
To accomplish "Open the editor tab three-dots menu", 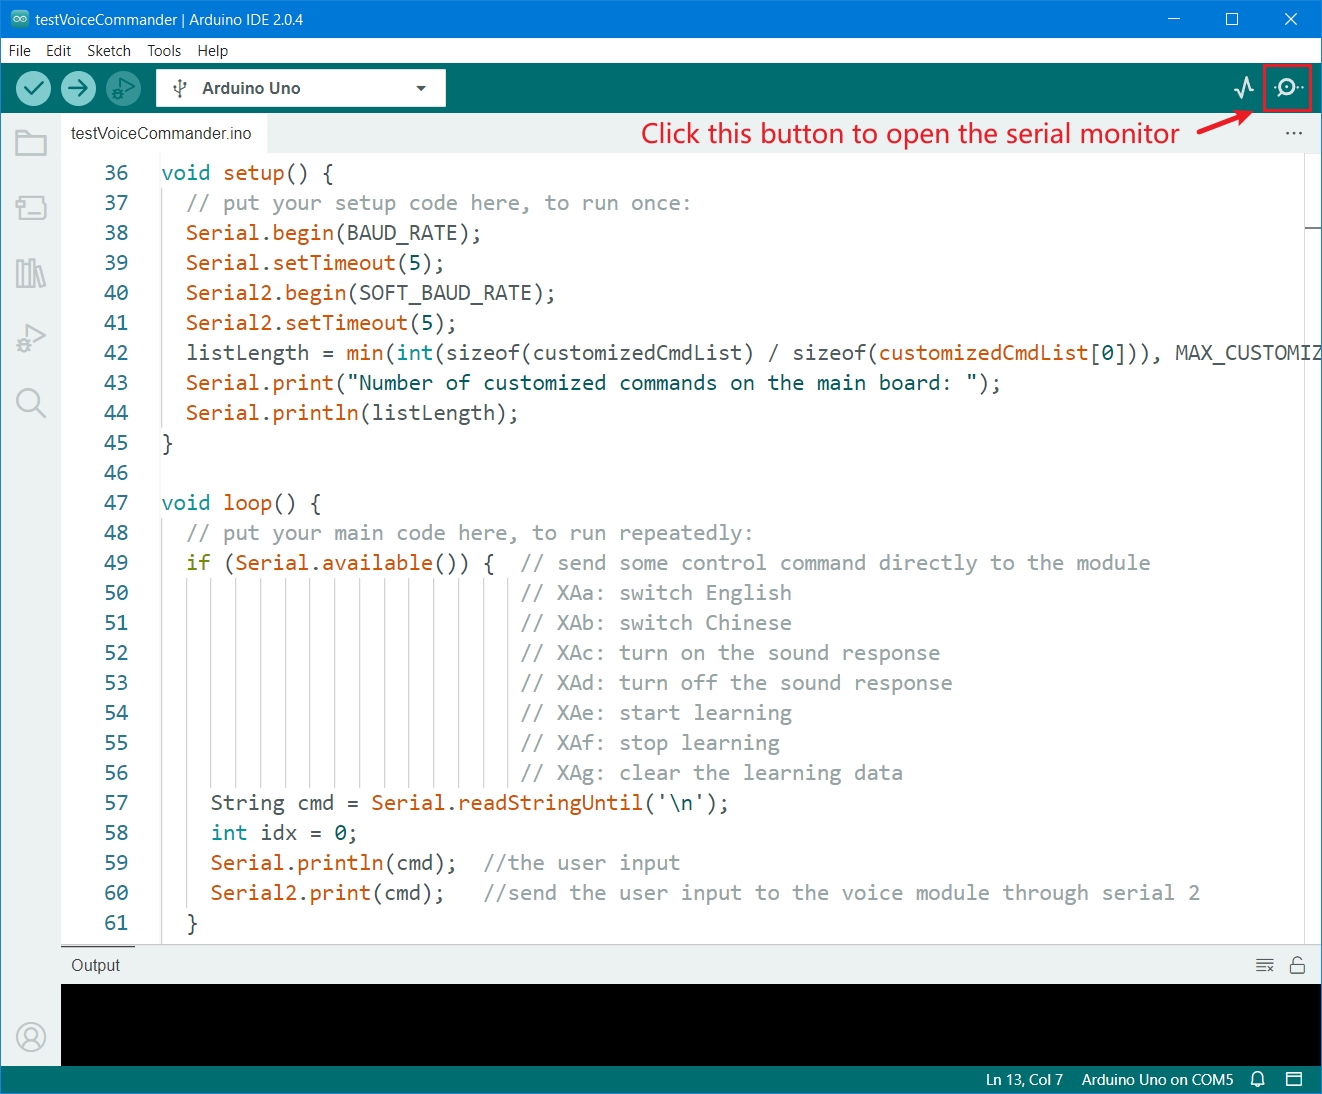I will pos(1294,133).
